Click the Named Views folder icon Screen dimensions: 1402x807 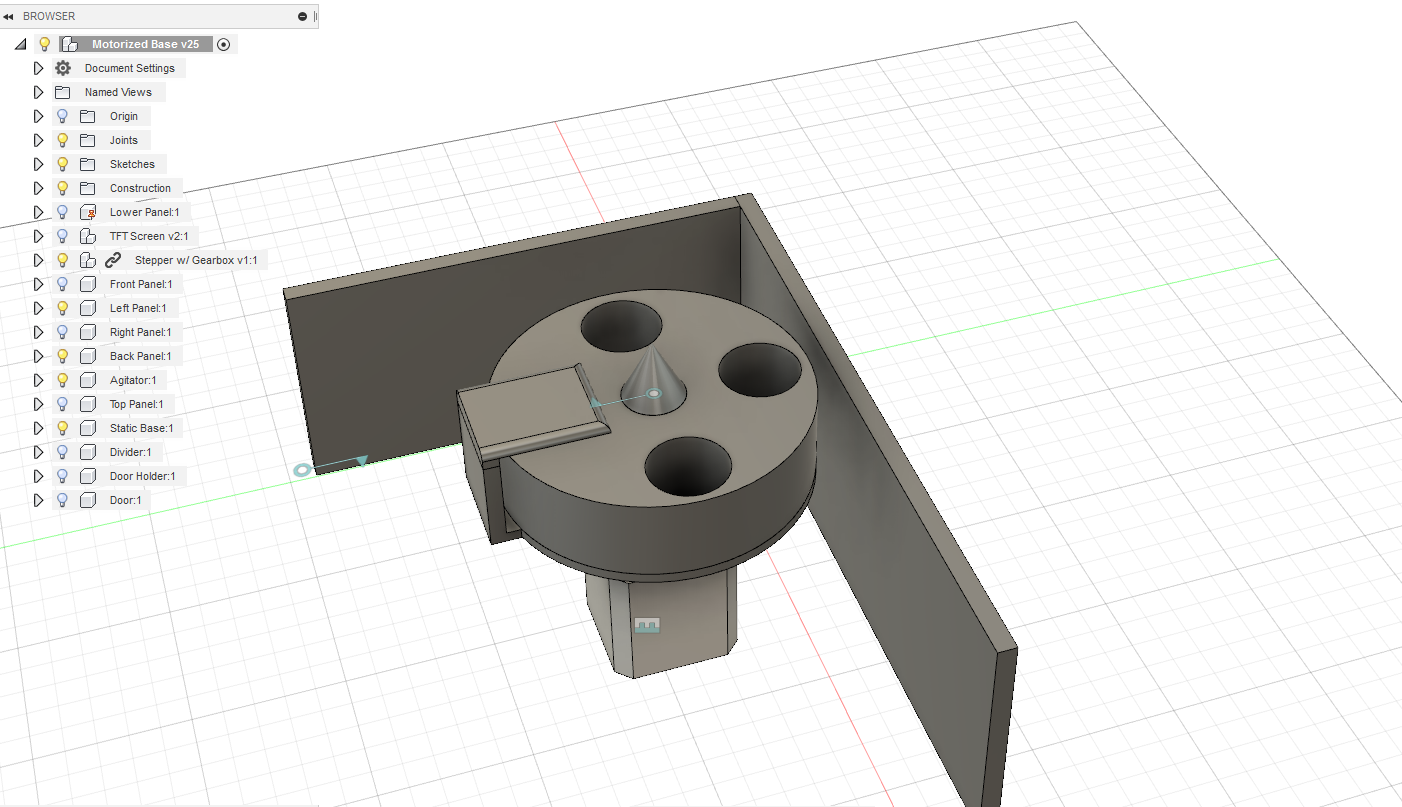(x=63, y=92)
